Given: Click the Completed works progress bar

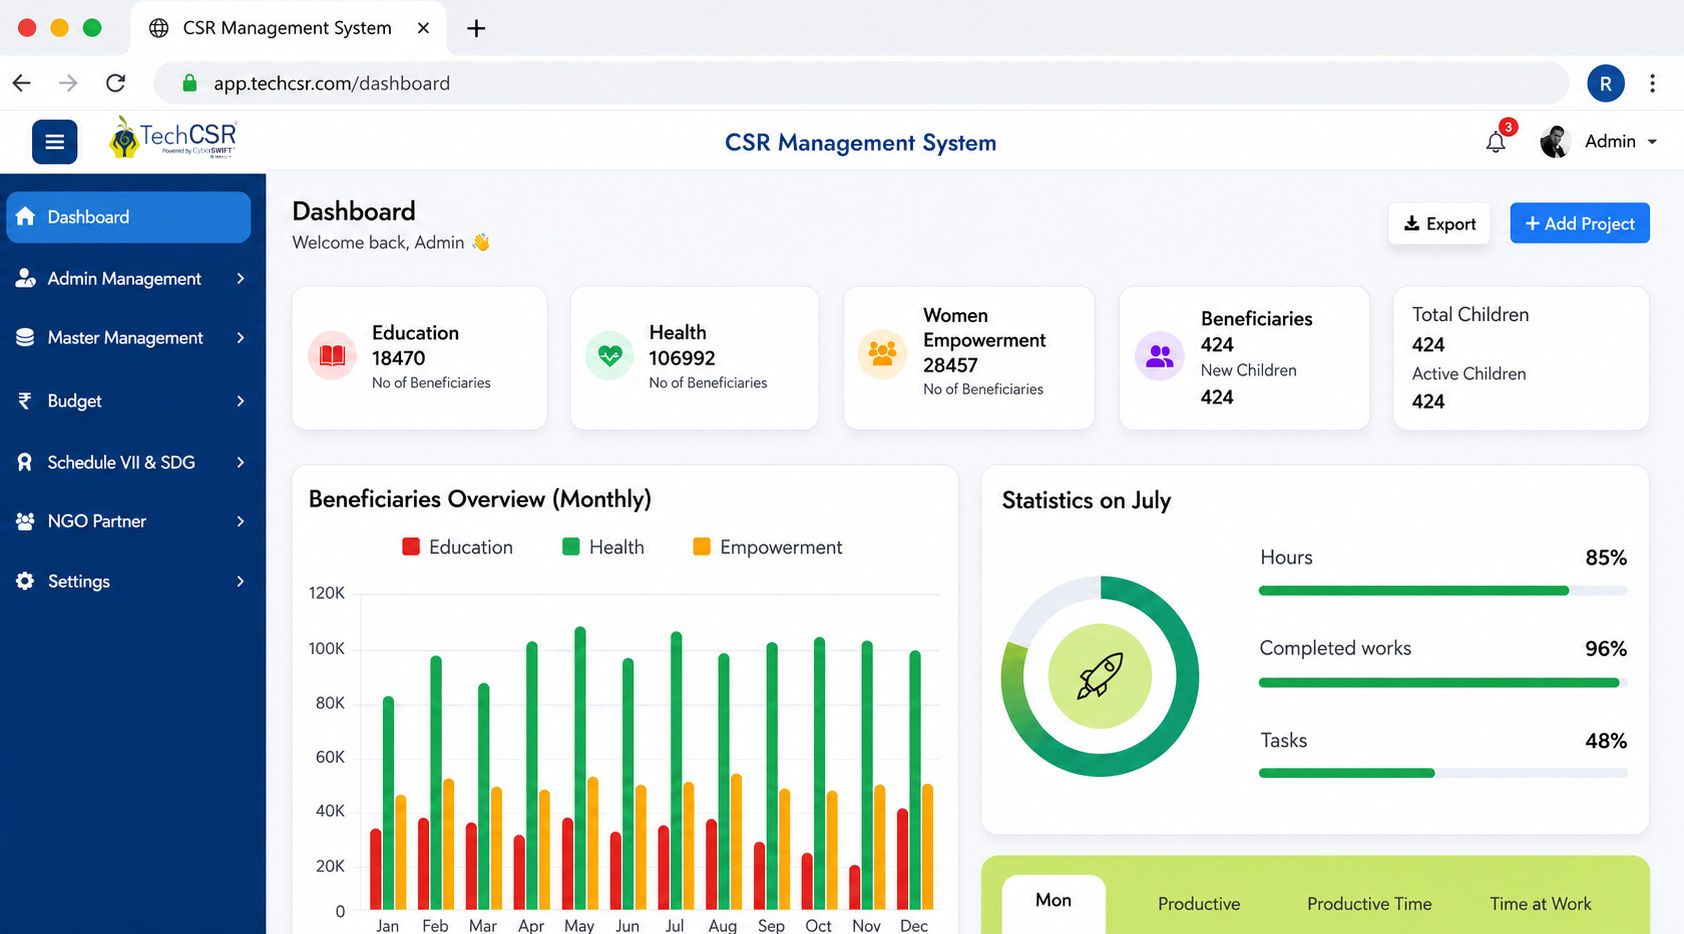Looking at the screenshot, I should pyautogui.click(x=1443, y=683).
